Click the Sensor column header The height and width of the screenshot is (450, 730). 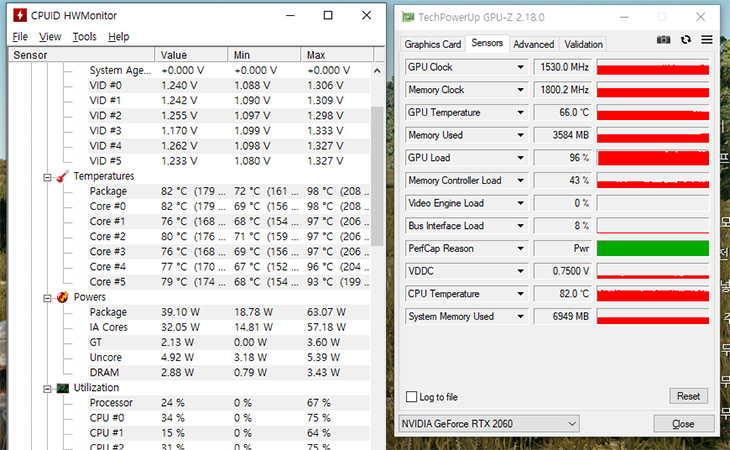[82, 55]
